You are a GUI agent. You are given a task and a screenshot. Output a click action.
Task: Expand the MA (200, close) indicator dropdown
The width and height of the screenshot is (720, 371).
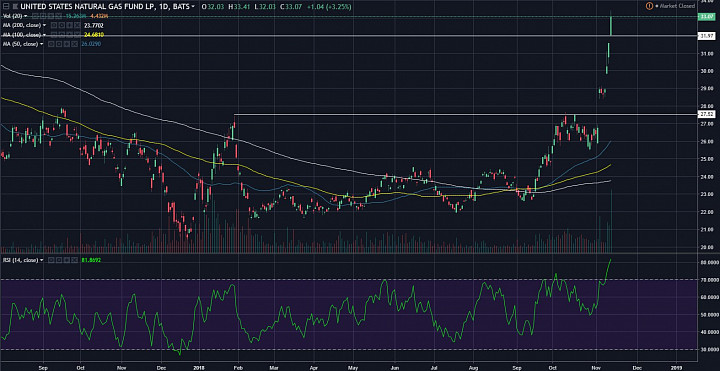[x=44, y=25]
